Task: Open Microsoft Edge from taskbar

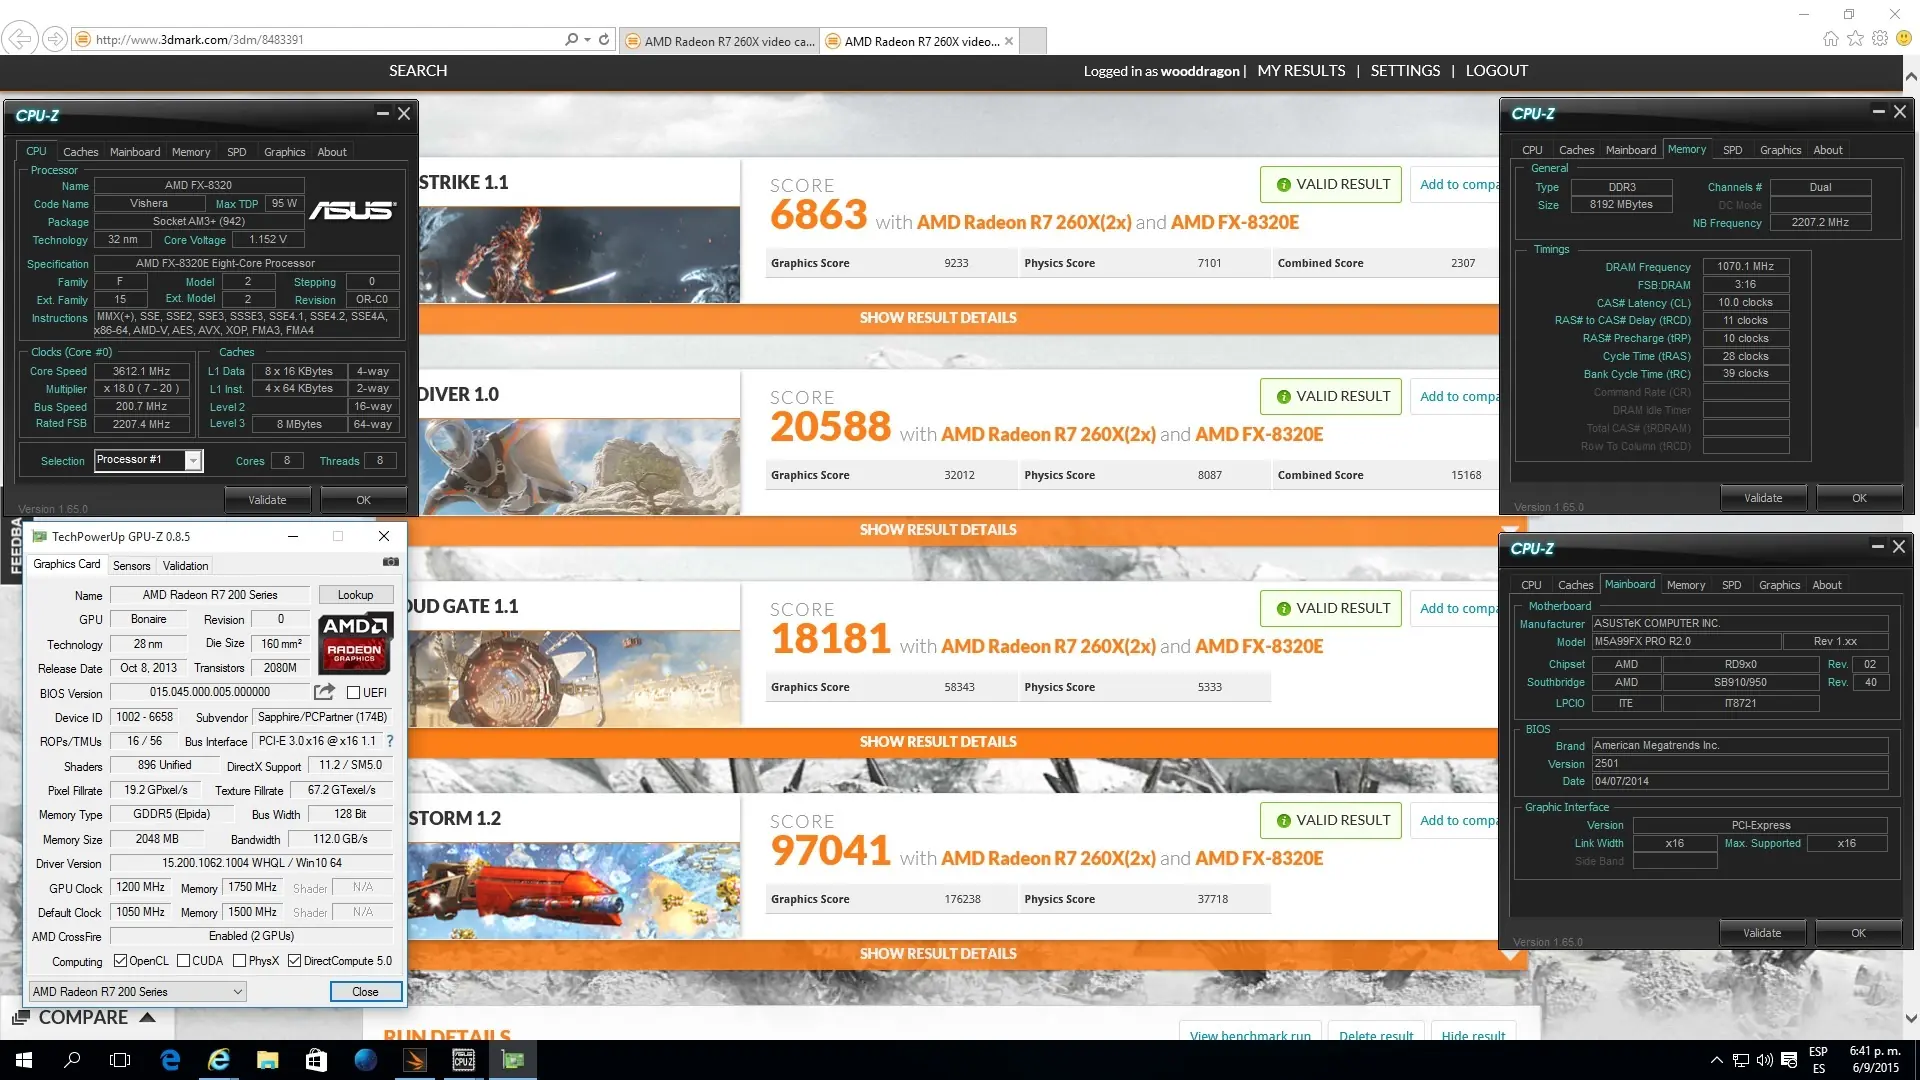Action: click(170, 1060)
